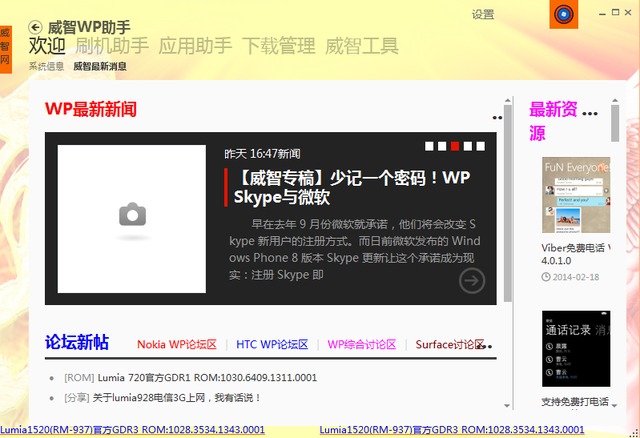Click the 通话记录 app thumbnail
Viewport: 640px width, 438px height.
[576, 349]
